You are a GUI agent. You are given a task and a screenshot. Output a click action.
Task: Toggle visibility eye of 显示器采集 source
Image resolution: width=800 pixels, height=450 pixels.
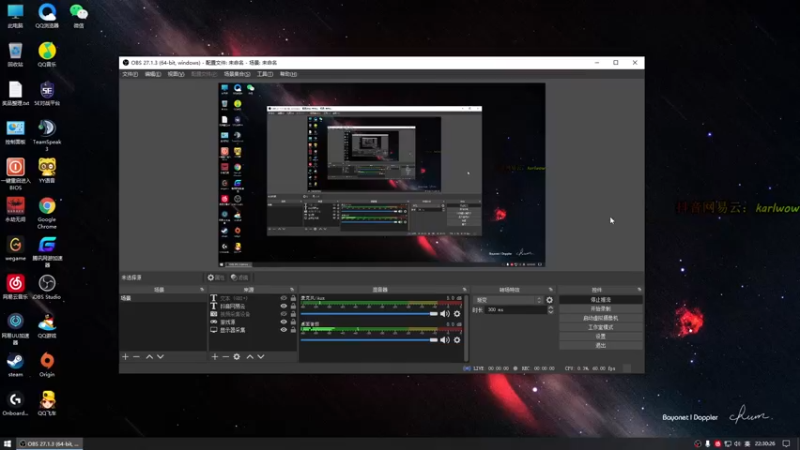click(284, 330)
